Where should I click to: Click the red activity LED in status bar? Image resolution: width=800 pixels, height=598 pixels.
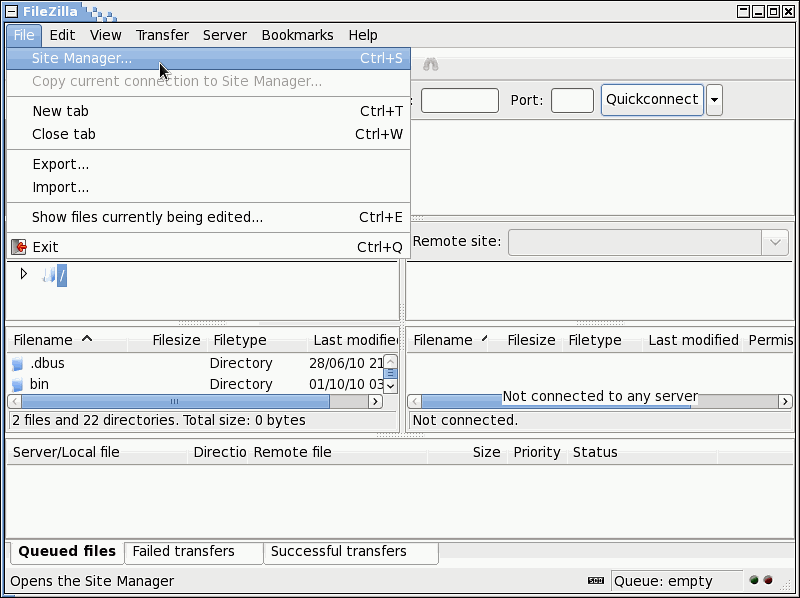tap(768, 580)
